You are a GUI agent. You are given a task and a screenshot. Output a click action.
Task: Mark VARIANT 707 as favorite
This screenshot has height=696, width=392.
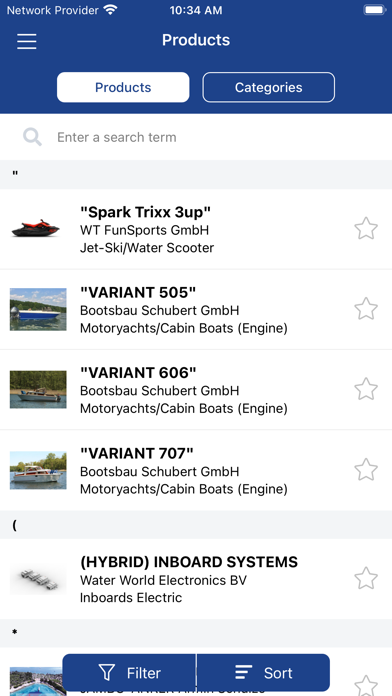(366, 470)
